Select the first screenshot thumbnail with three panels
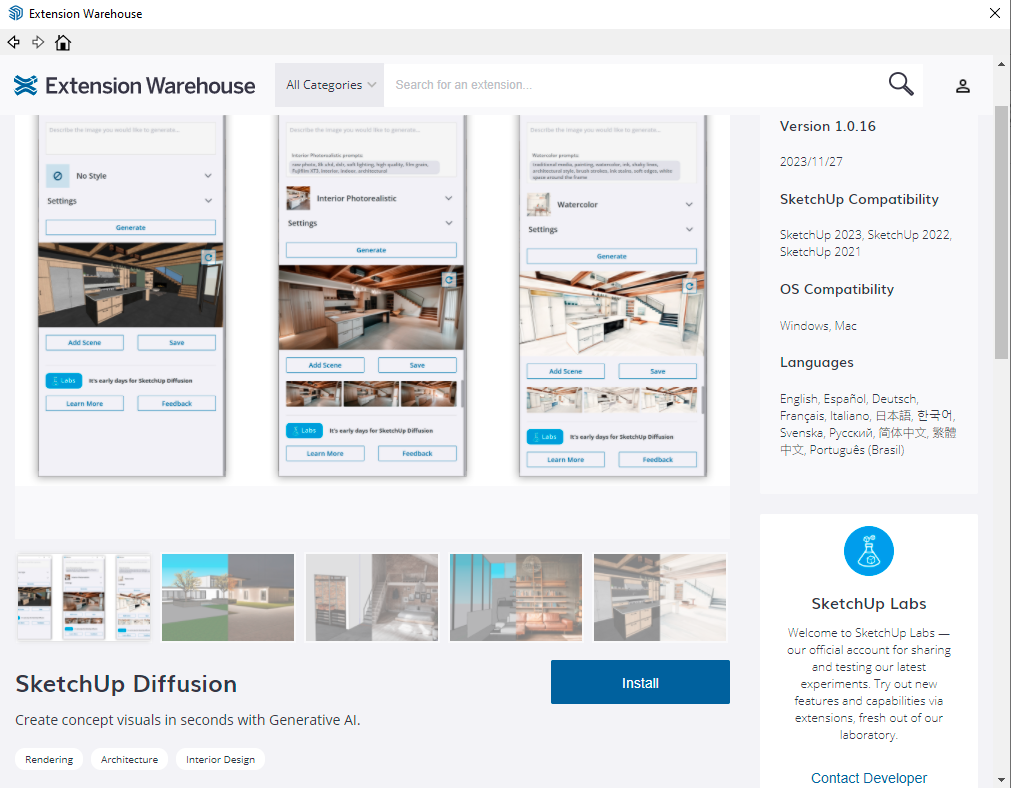1011x788 pixels. tap(84, 597)
